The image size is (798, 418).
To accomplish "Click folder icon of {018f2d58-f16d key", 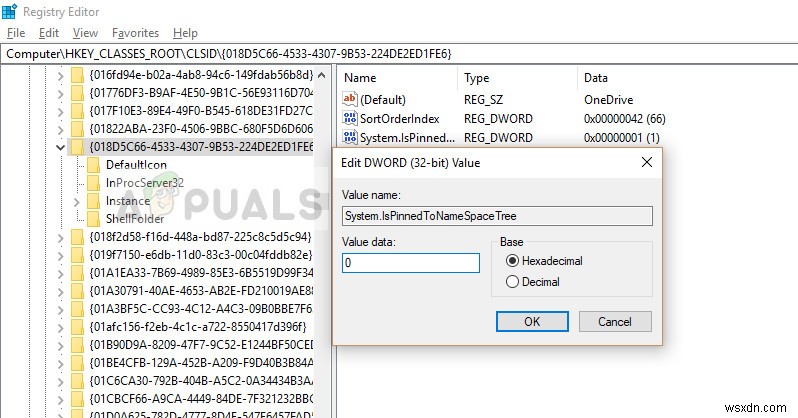I will coord(77,237).
